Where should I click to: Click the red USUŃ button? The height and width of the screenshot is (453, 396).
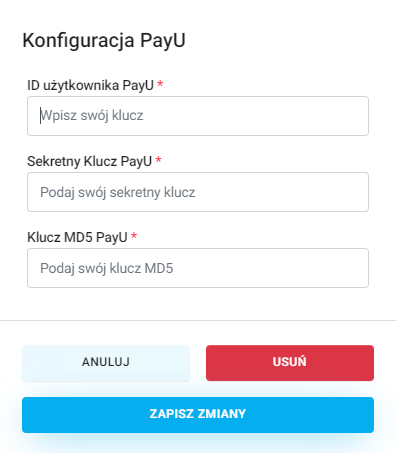pyautogui.click(x=290, y=363)
